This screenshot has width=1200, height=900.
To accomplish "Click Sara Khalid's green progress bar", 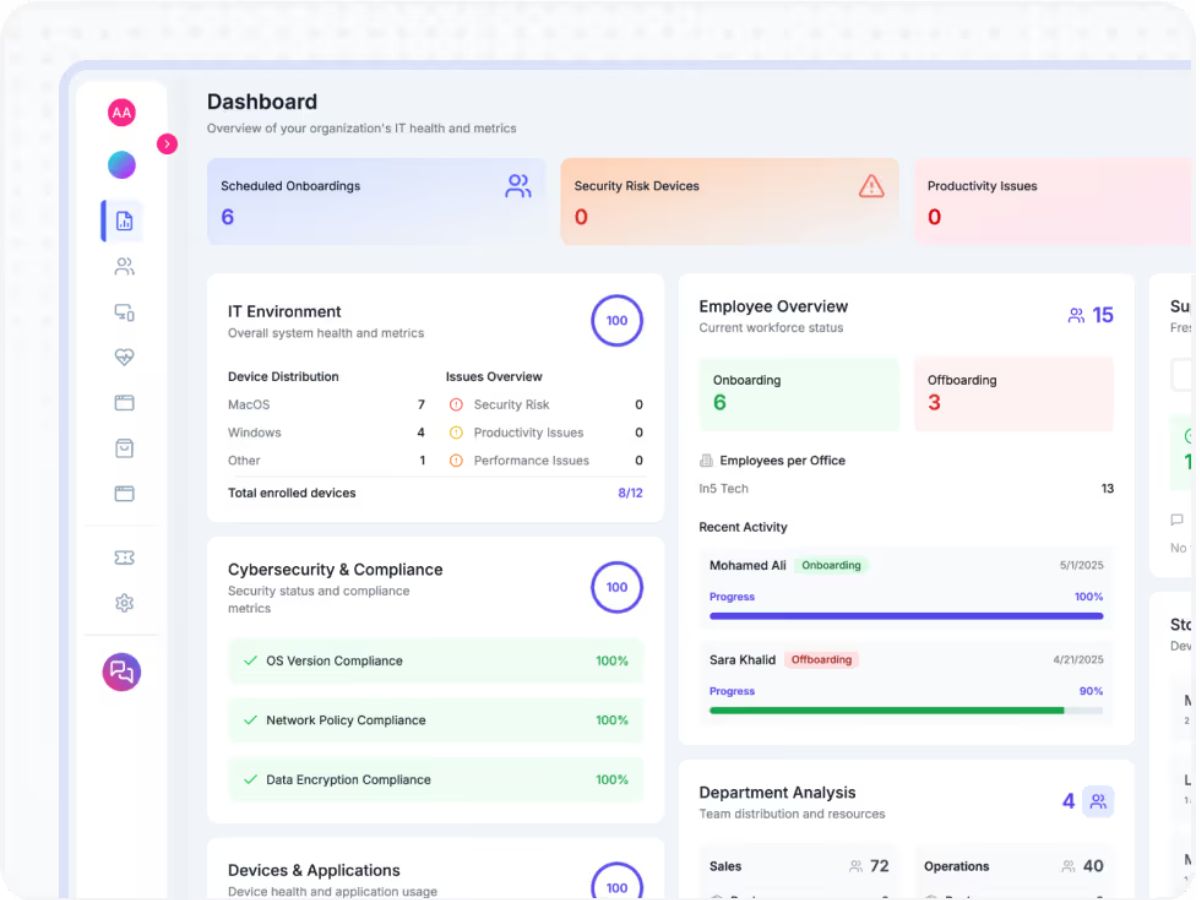I will [x=906, y=710].
